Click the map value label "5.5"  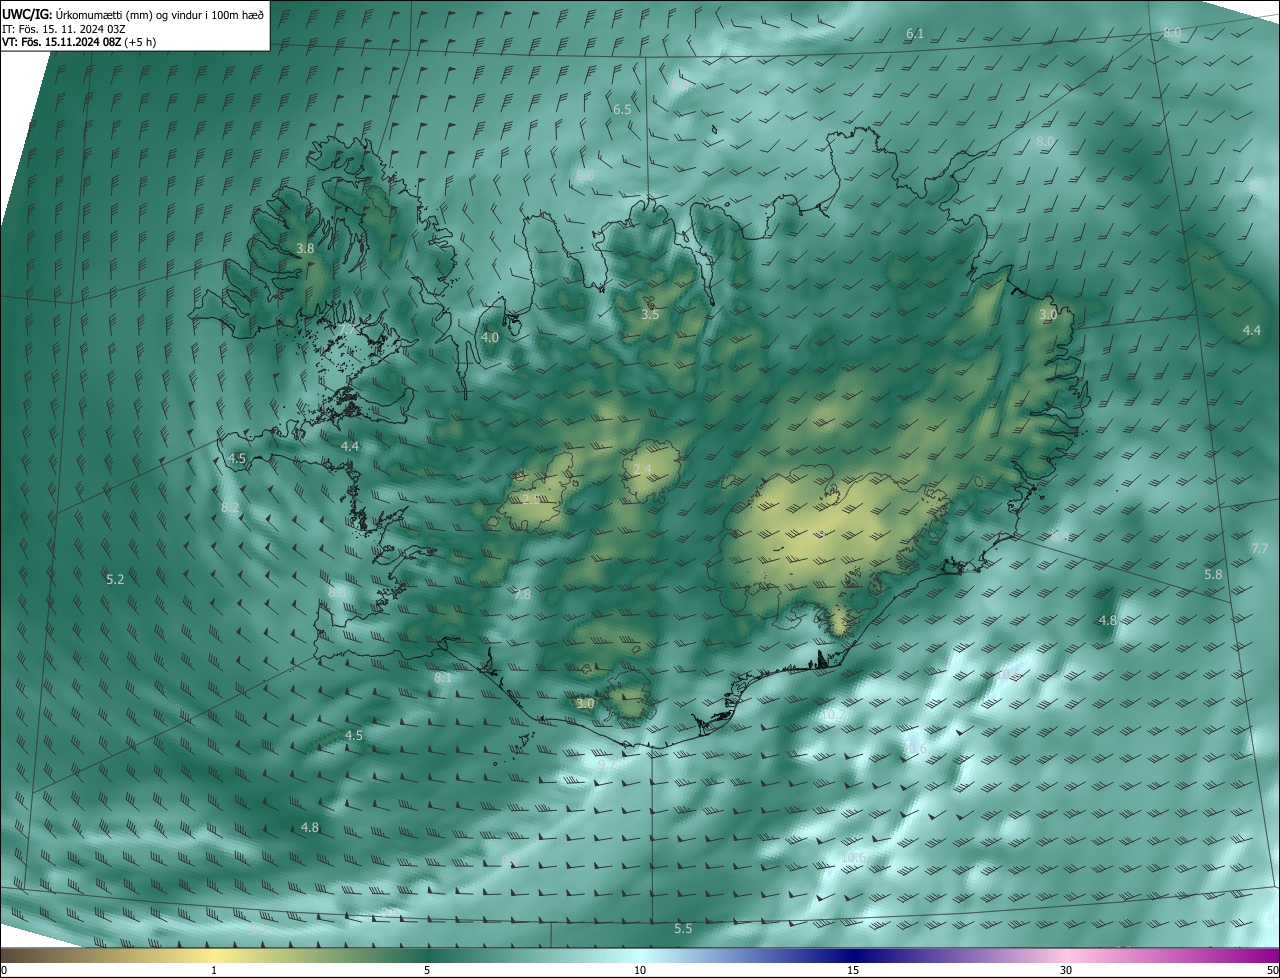coord(683,929)
